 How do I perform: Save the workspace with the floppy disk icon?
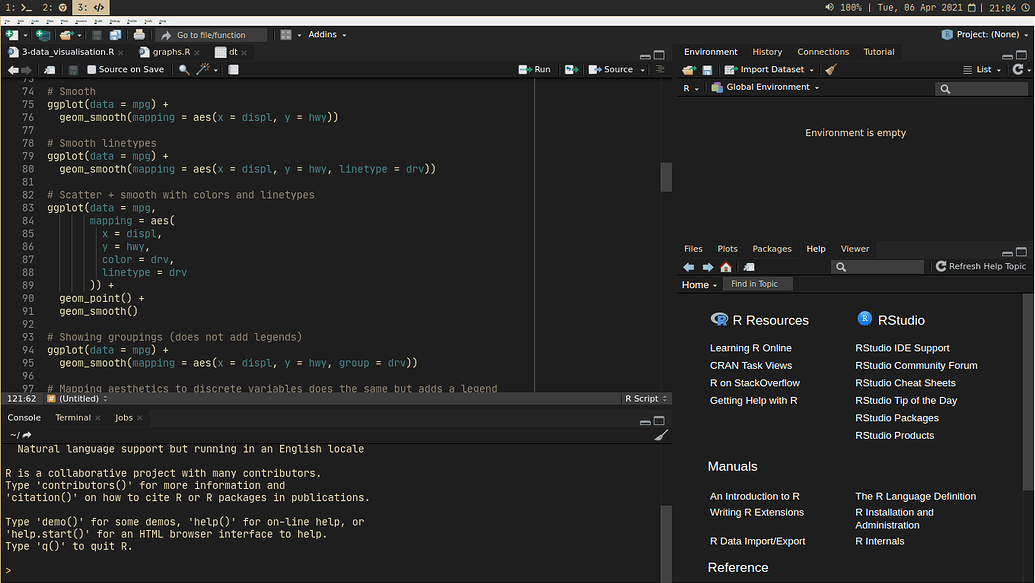pyautogui.click(x=707, y=70)
